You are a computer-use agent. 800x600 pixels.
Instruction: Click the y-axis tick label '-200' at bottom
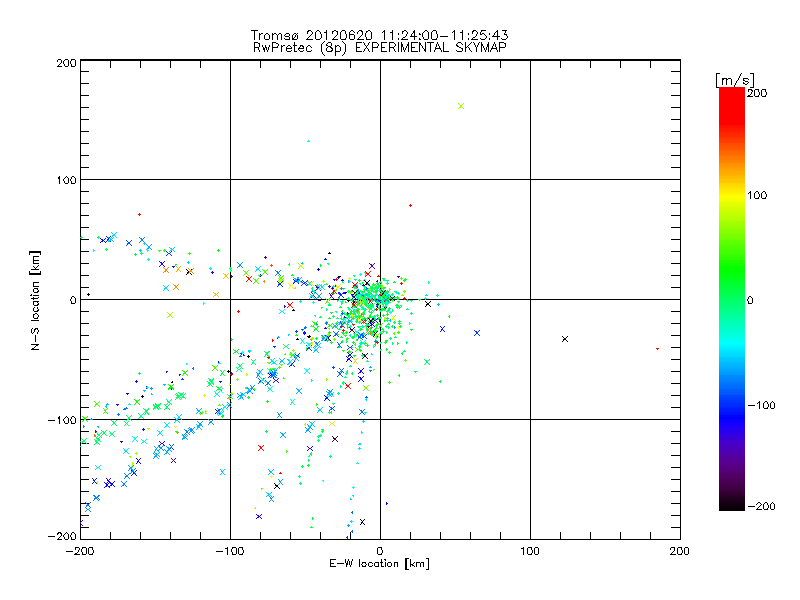point(62,536)
